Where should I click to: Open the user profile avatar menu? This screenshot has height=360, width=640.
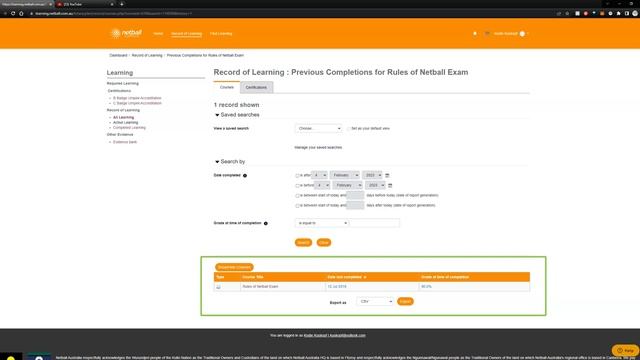522,33
